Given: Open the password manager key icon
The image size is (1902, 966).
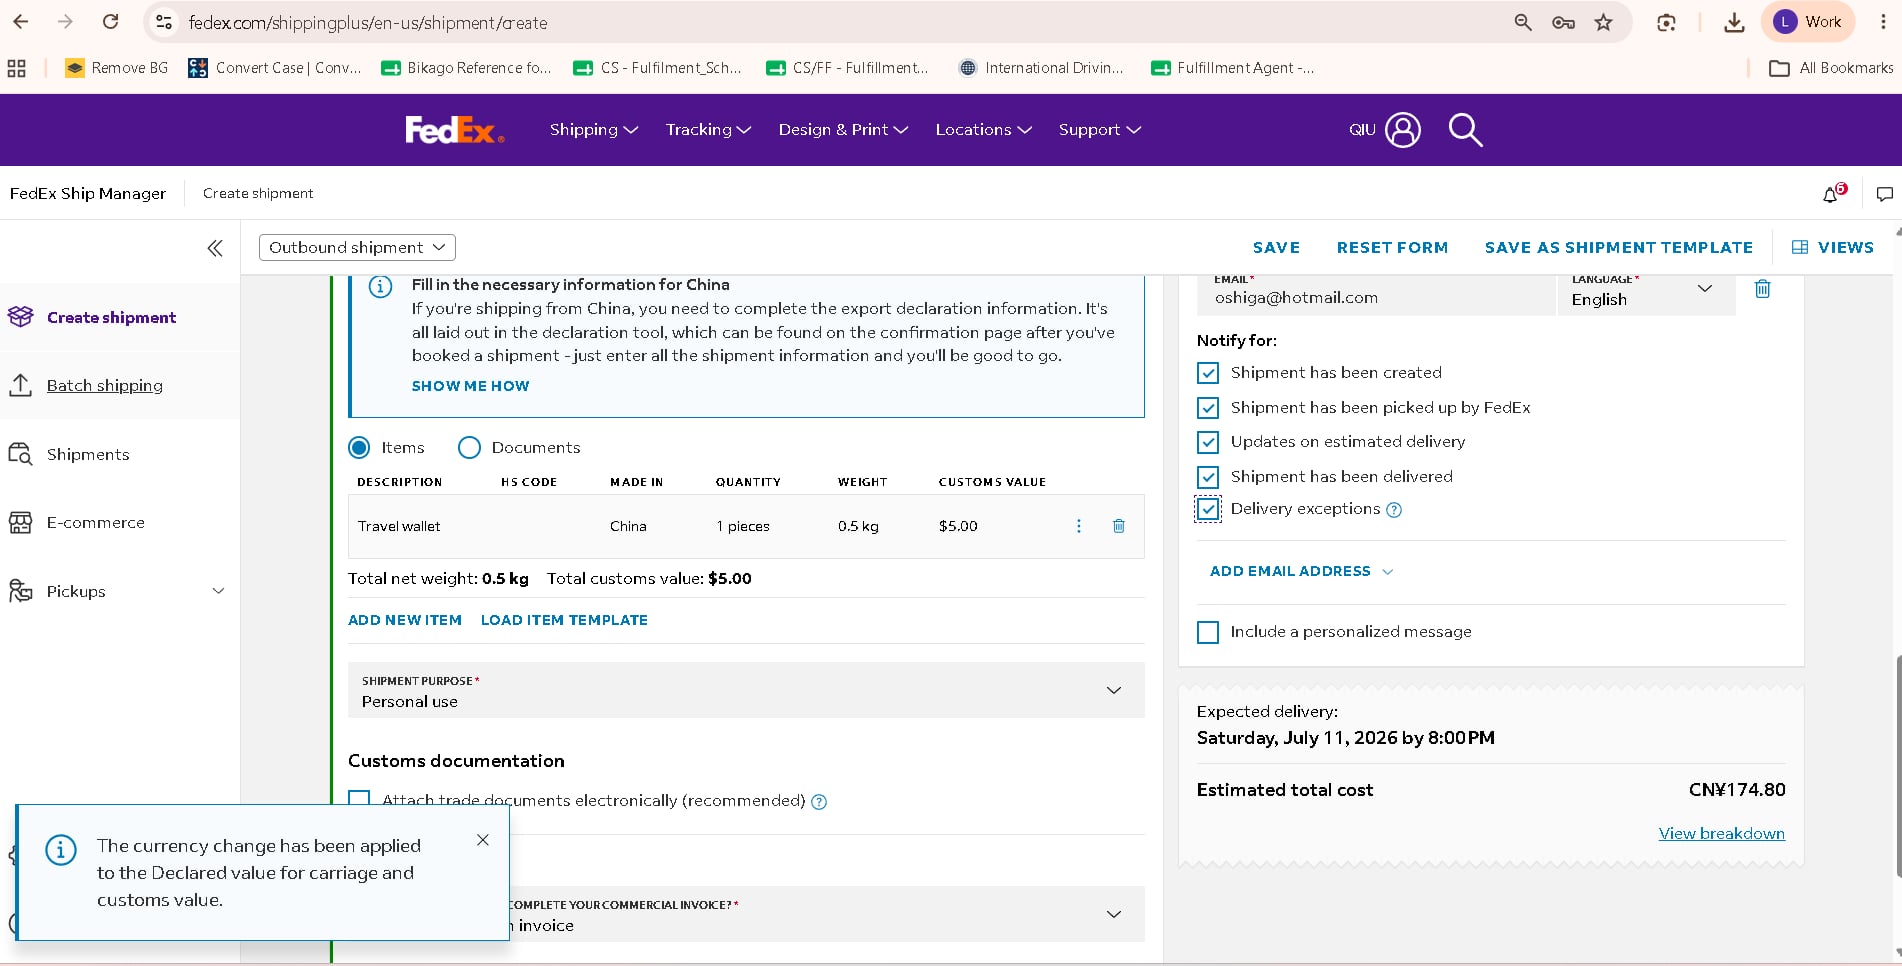Looking at the screenshot, I should coord(1564,22).
